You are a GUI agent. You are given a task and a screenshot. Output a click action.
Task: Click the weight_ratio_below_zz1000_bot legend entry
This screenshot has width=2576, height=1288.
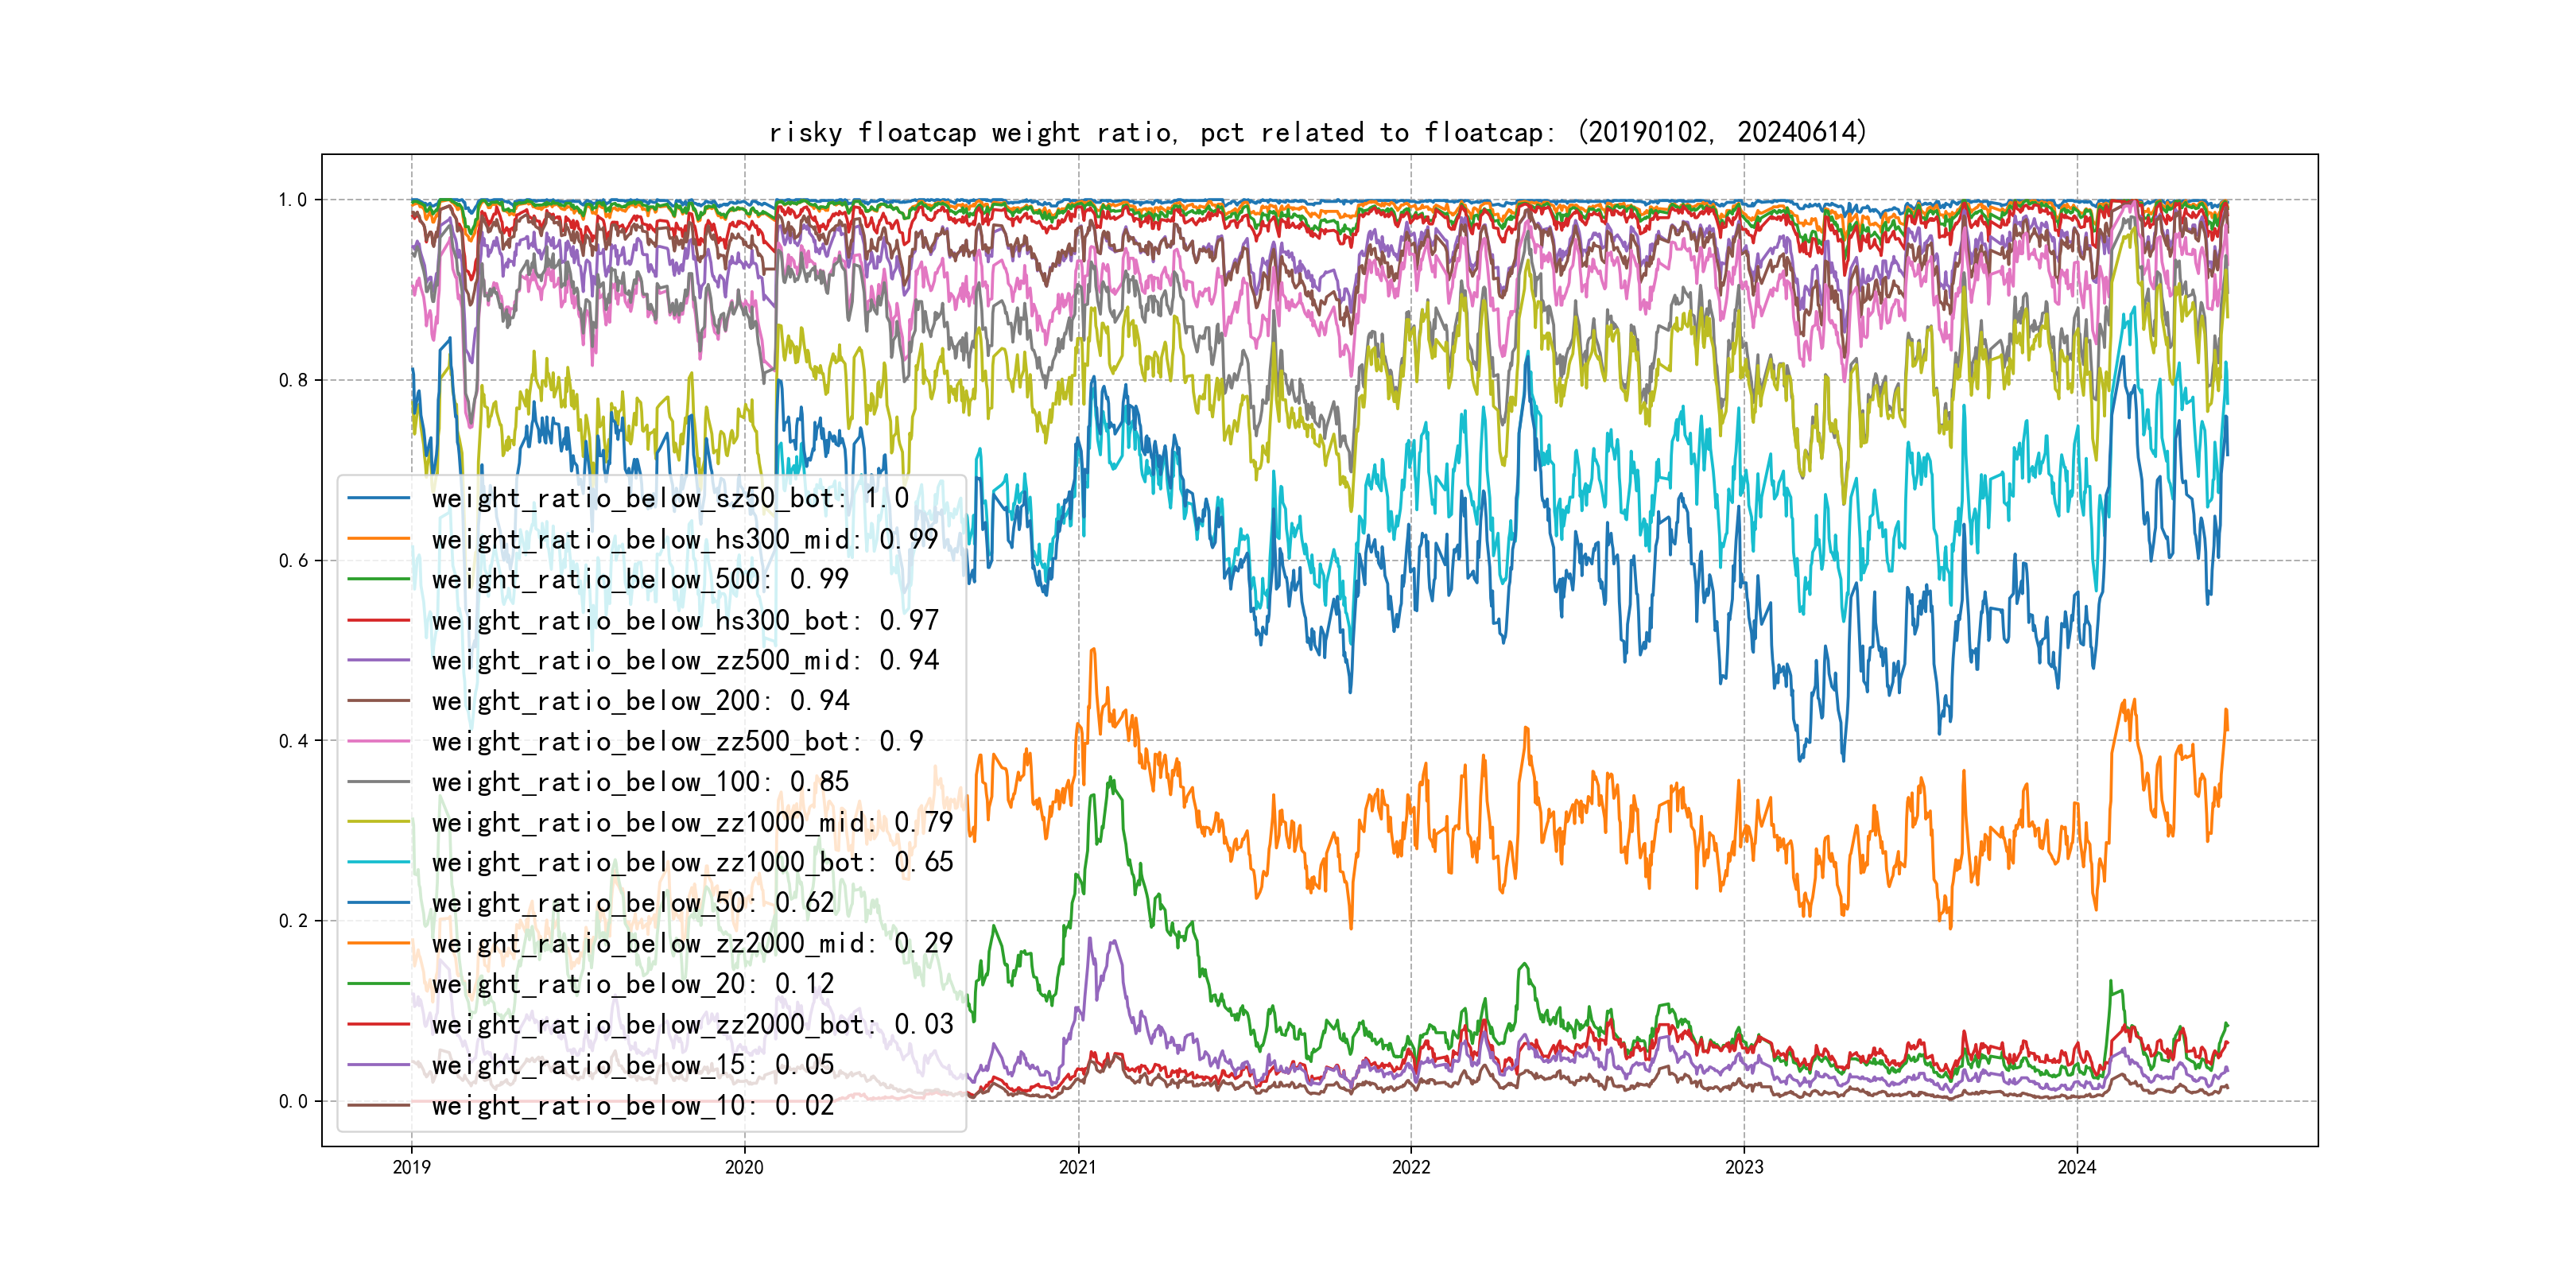(692, 862)
